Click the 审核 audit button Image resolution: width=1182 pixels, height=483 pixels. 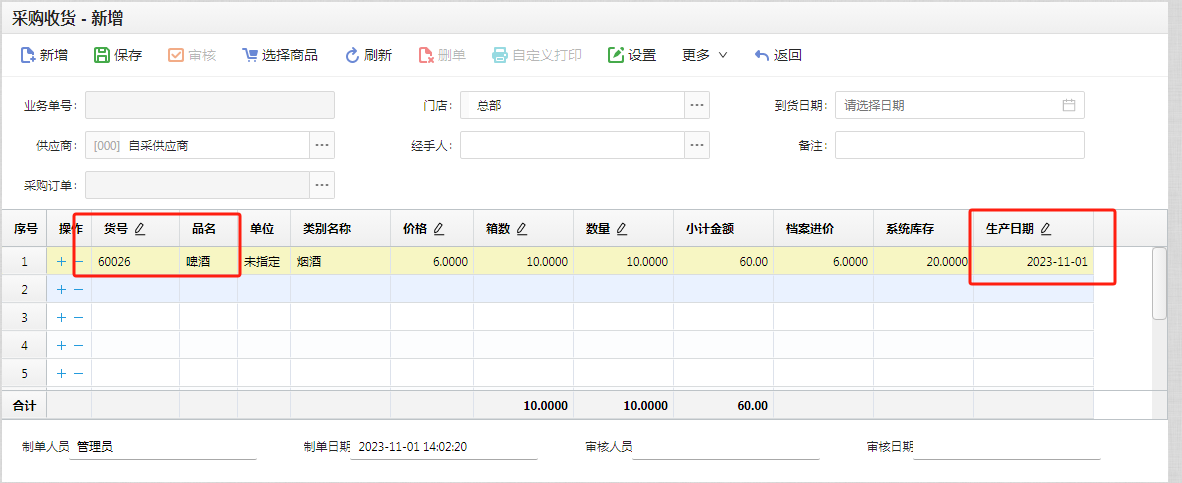click(x=191, y=55)
